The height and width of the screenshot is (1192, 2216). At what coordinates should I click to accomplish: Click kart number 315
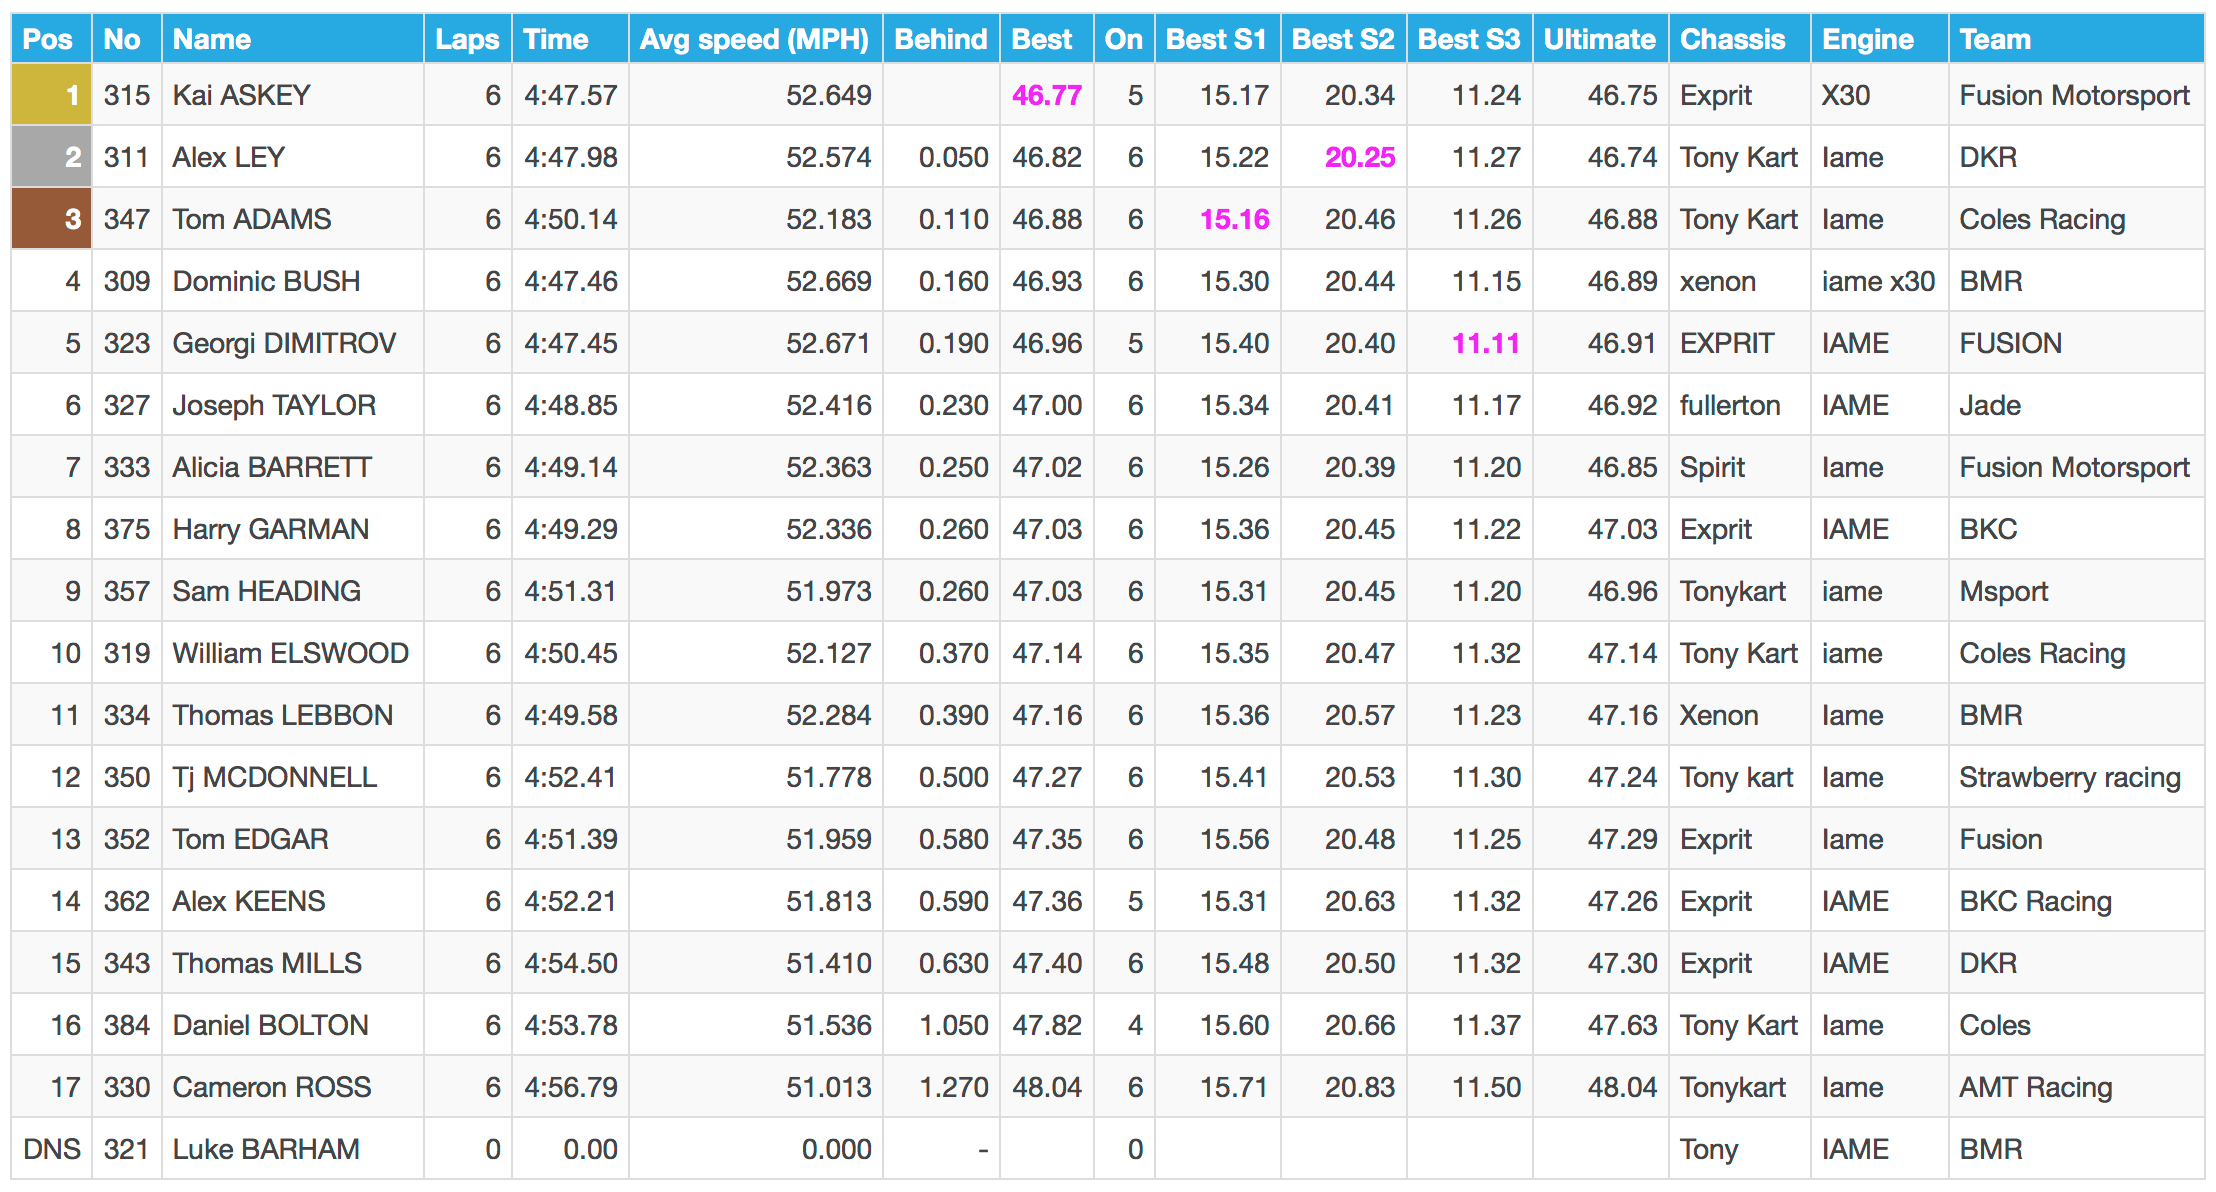click(127, 95)
